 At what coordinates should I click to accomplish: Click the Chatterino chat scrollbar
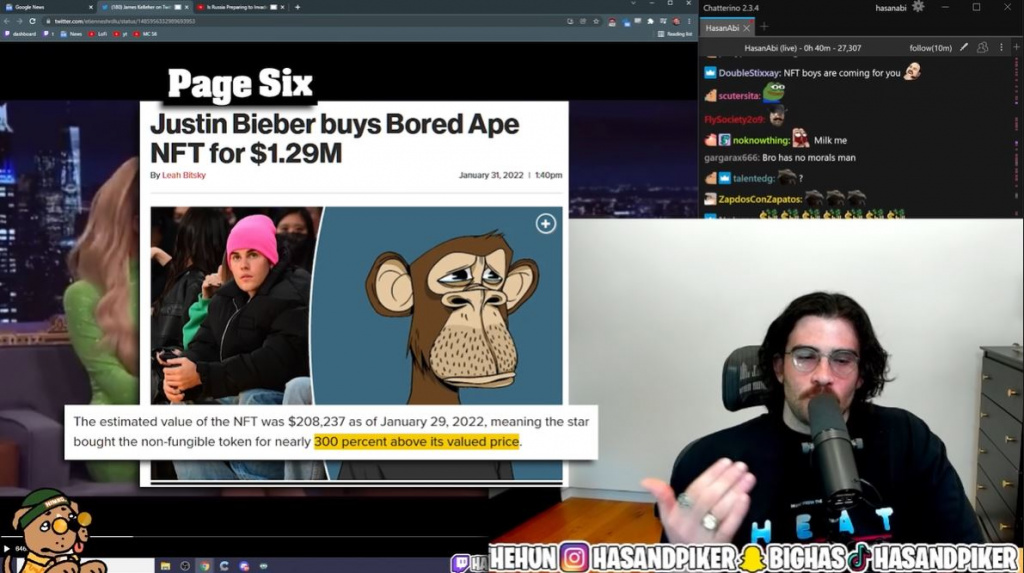tap(1017, 136)
